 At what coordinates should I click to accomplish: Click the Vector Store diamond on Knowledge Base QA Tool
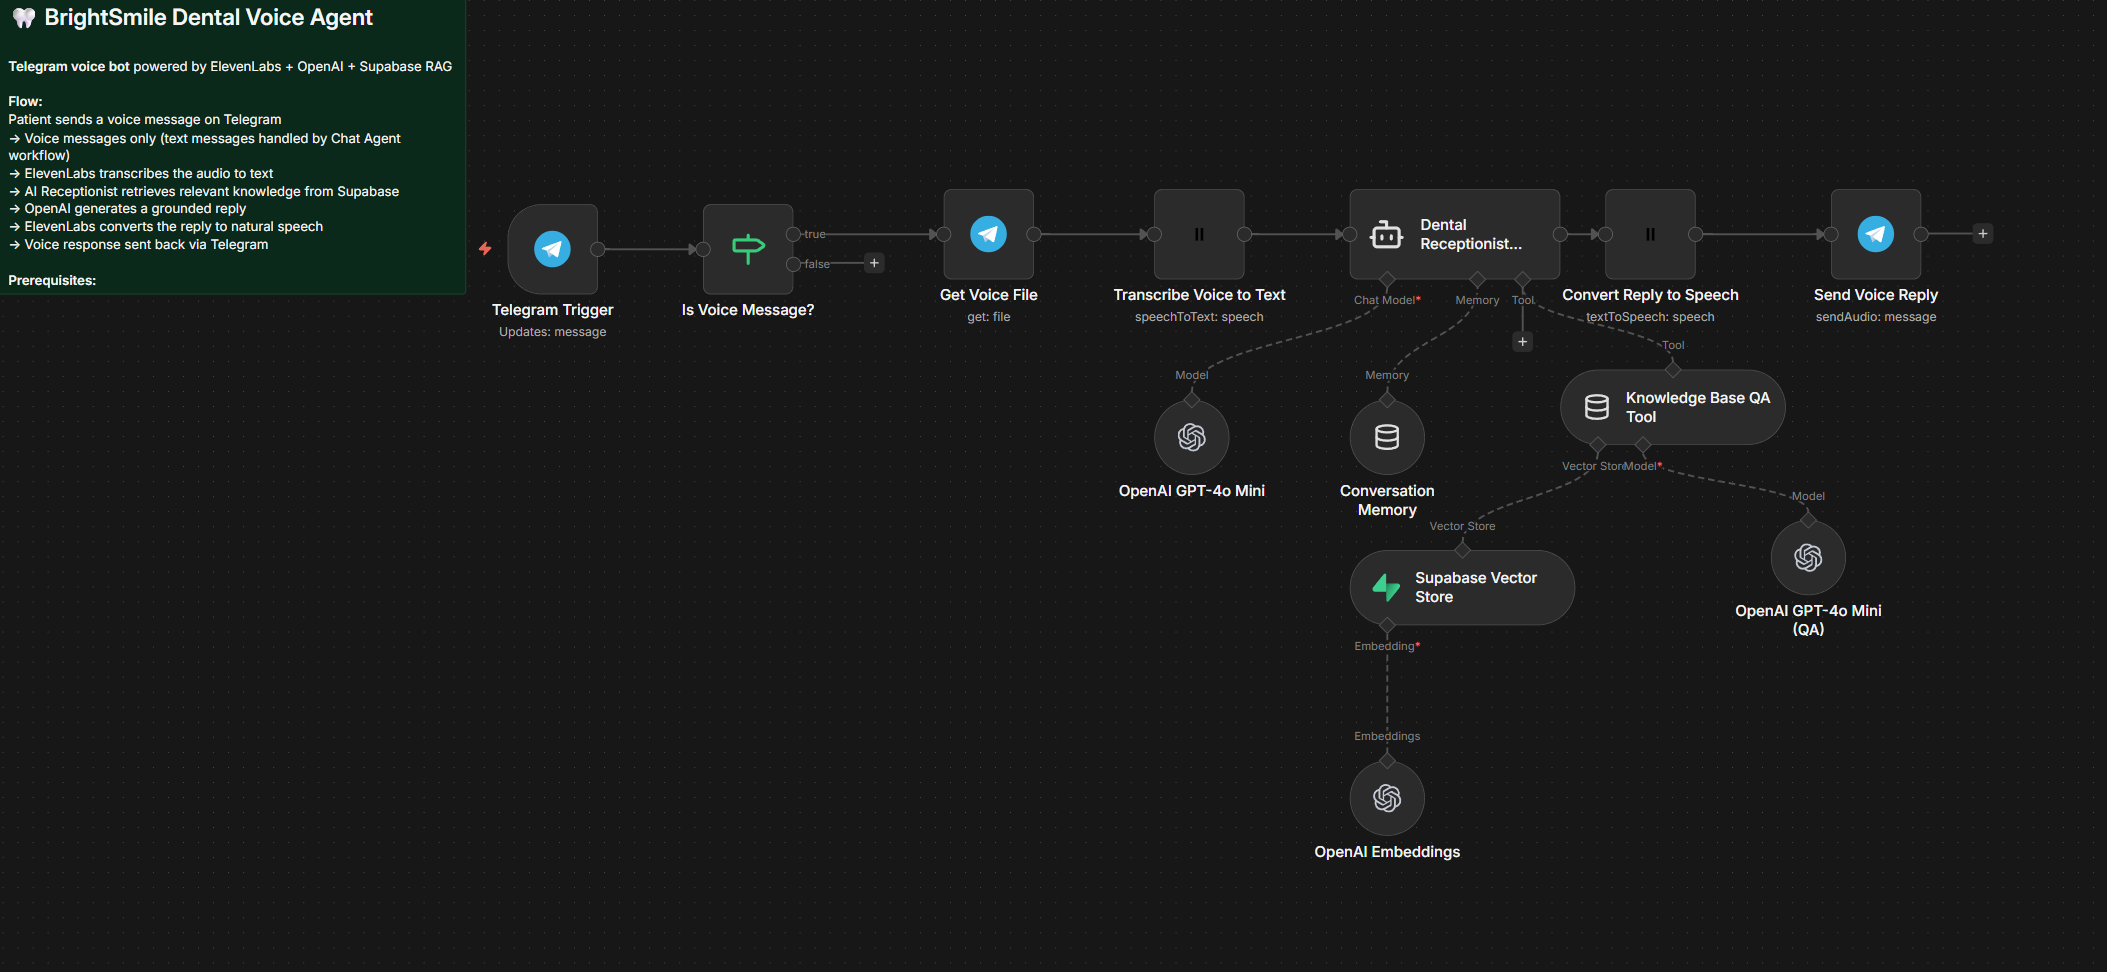pyautogui.click(x=1598, y=444)
